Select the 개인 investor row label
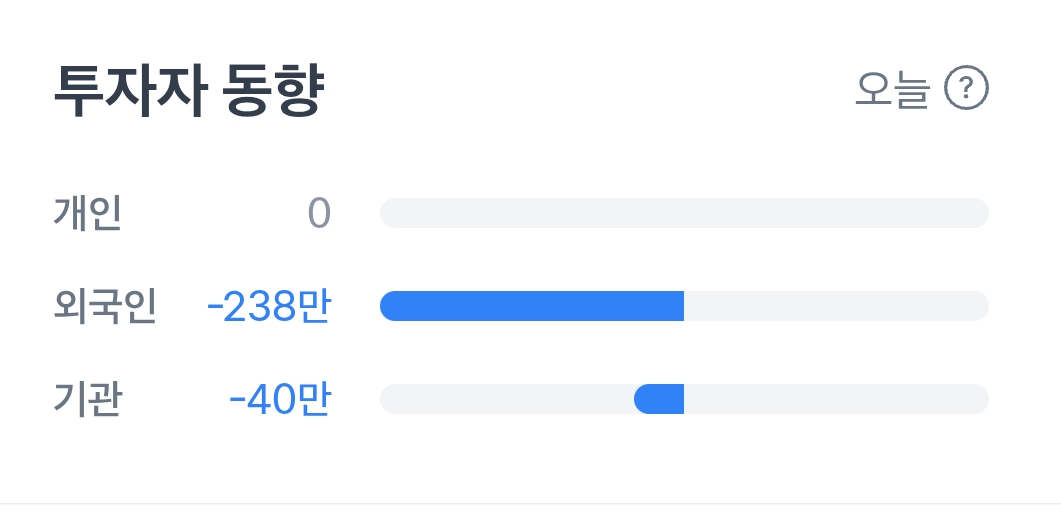 88,213
